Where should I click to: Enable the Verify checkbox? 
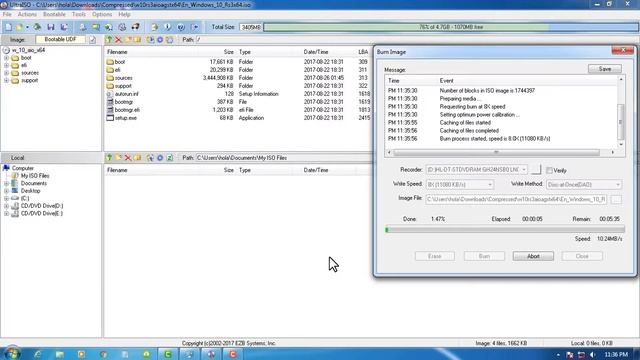(549, 171)
